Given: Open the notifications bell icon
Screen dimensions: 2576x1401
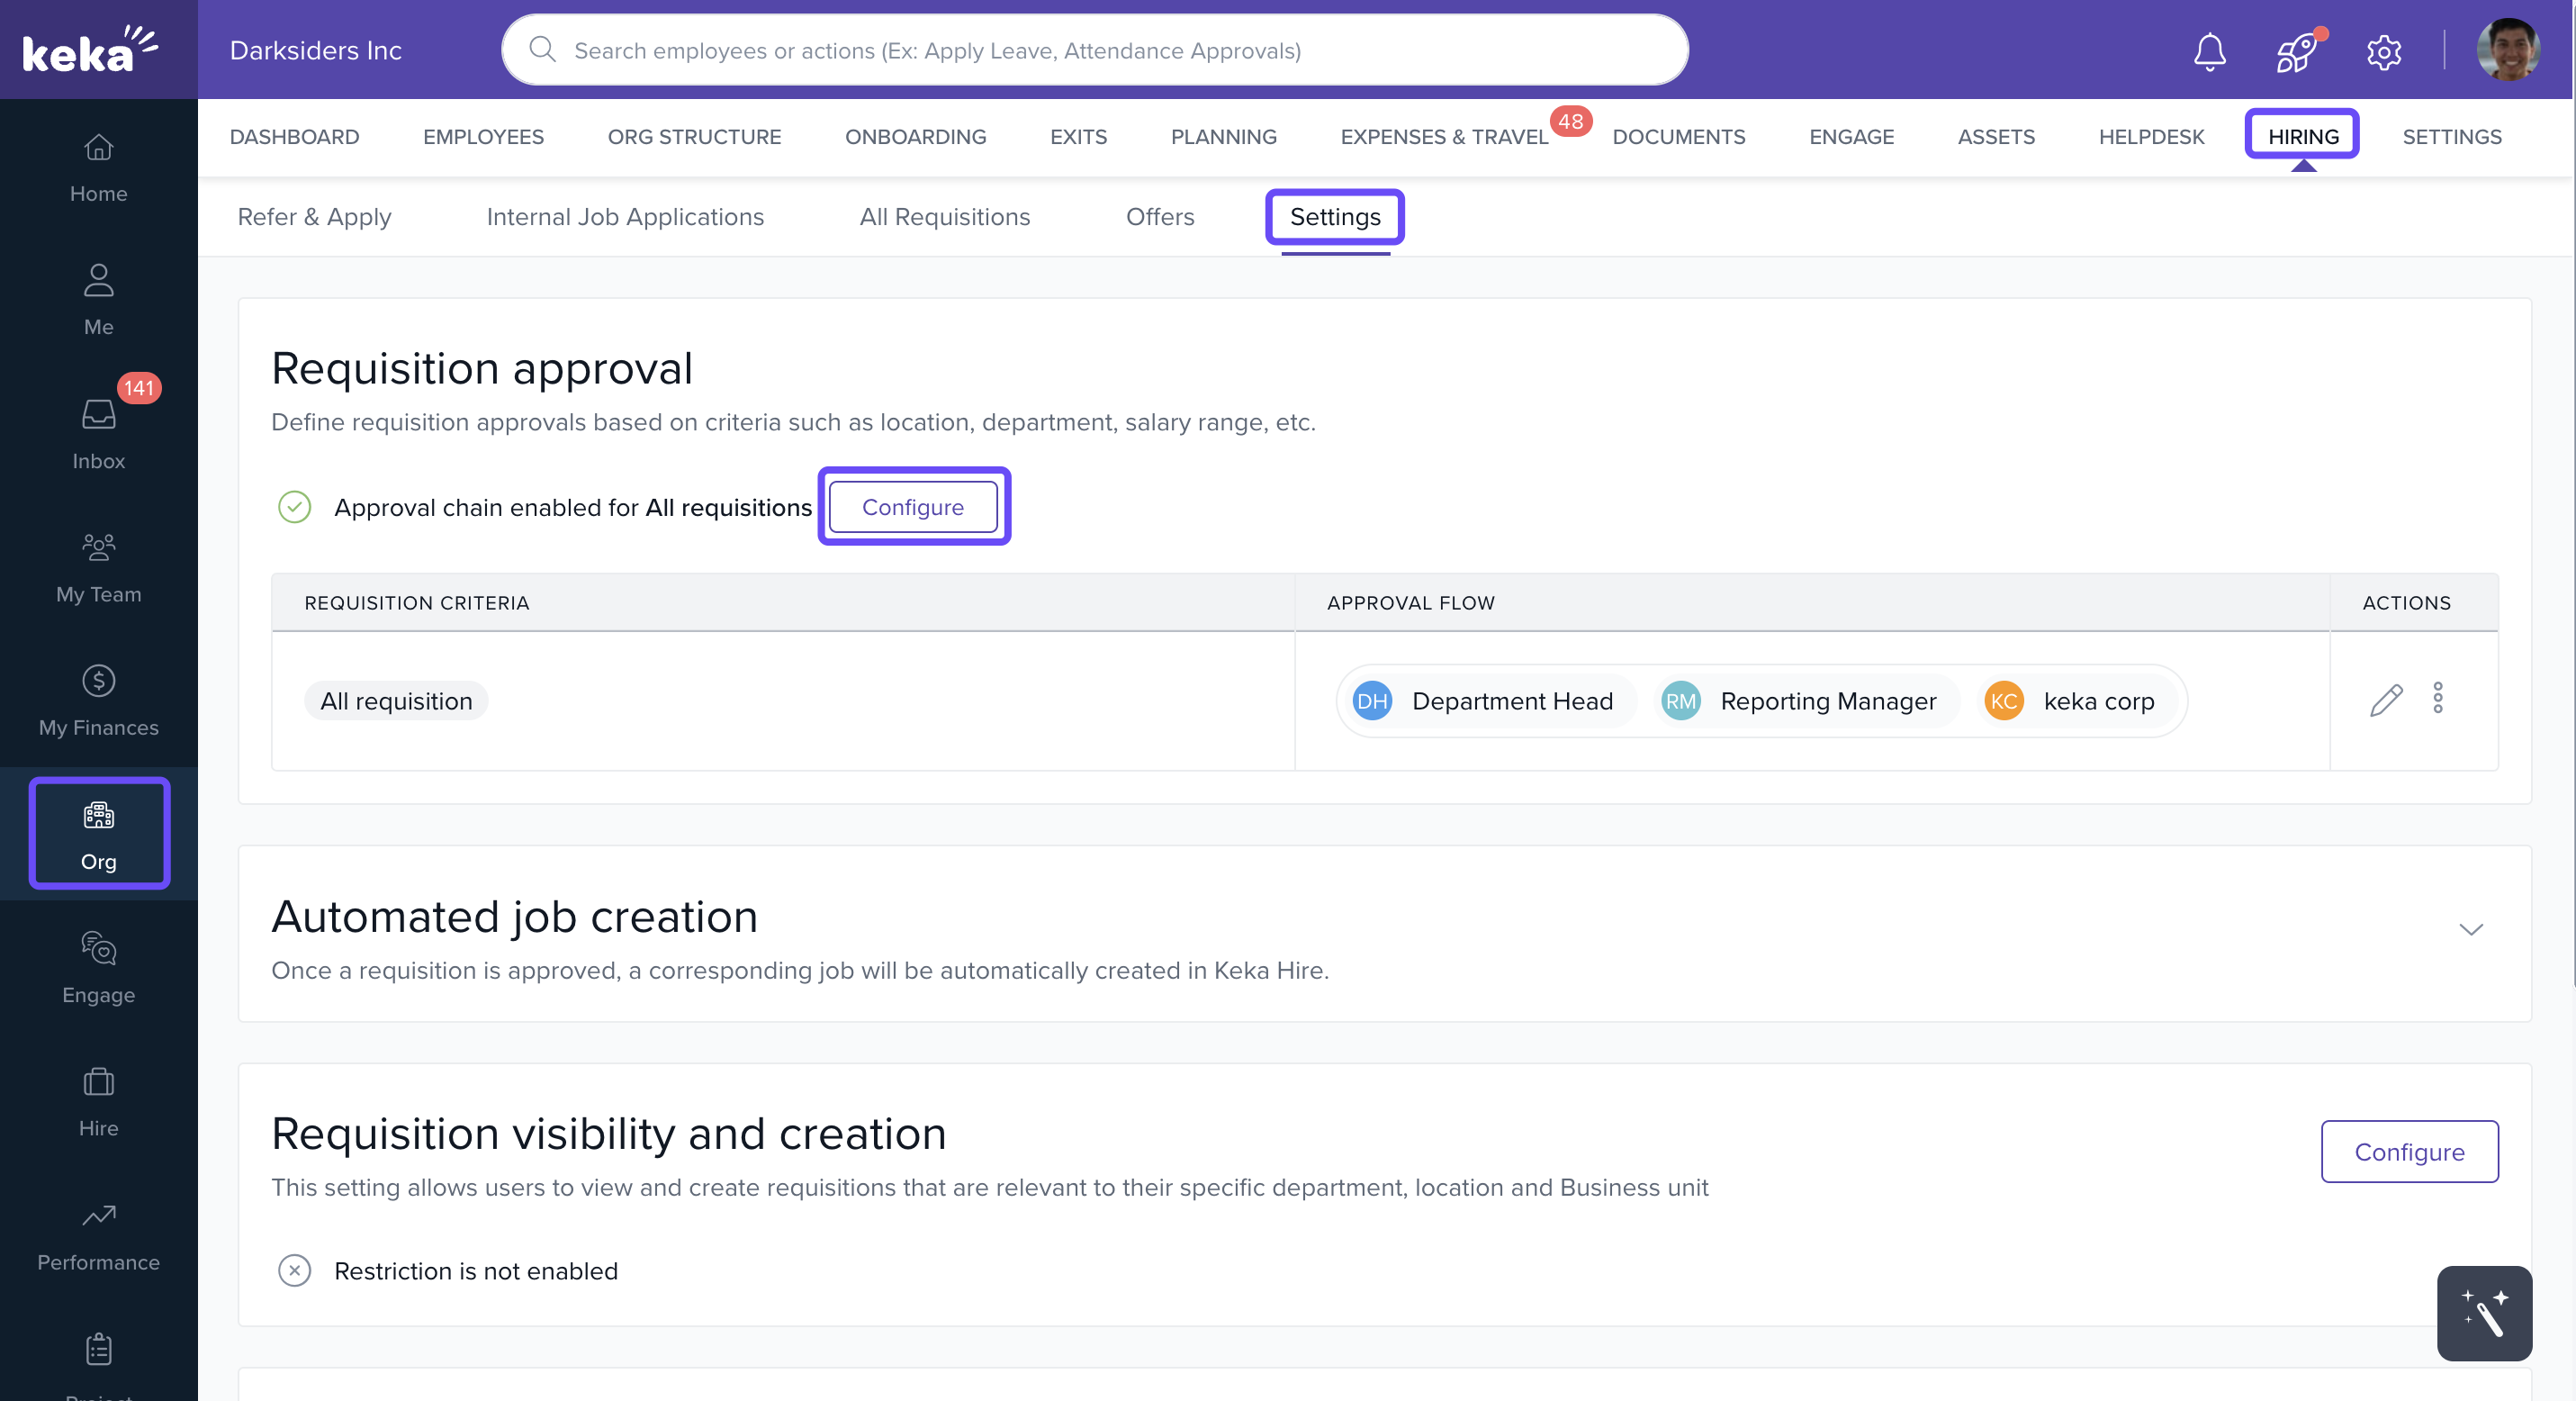Looking at the screenshot, I should tap(2209, 51).
